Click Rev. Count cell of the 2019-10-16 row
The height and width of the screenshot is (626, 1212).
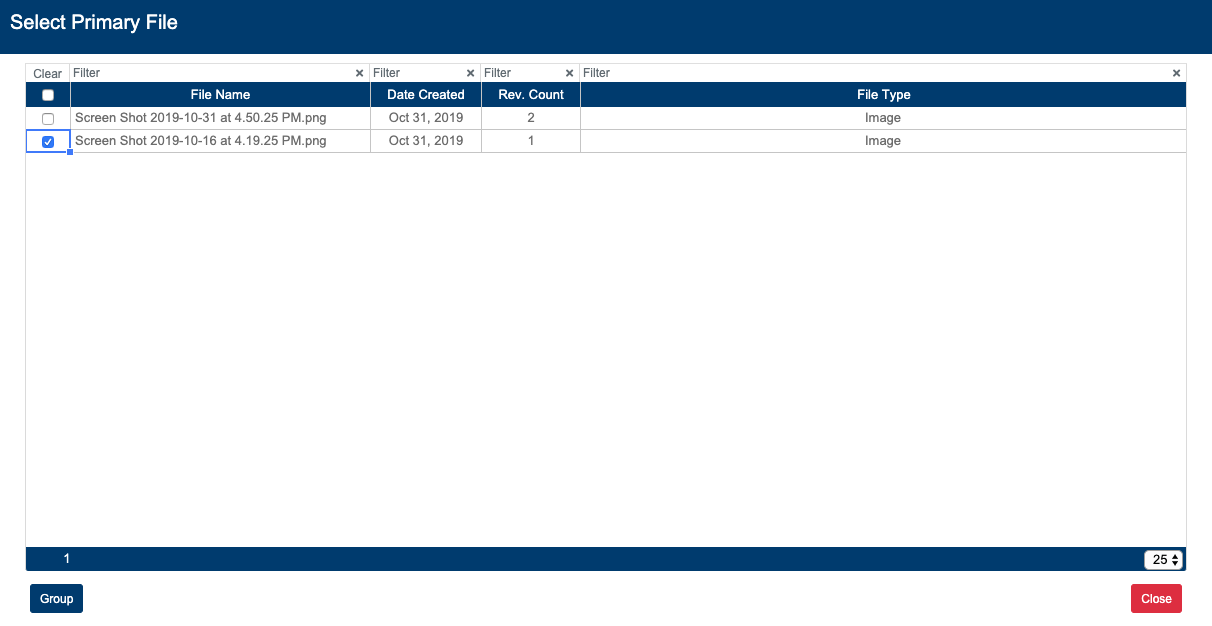(x=531, y=141)
